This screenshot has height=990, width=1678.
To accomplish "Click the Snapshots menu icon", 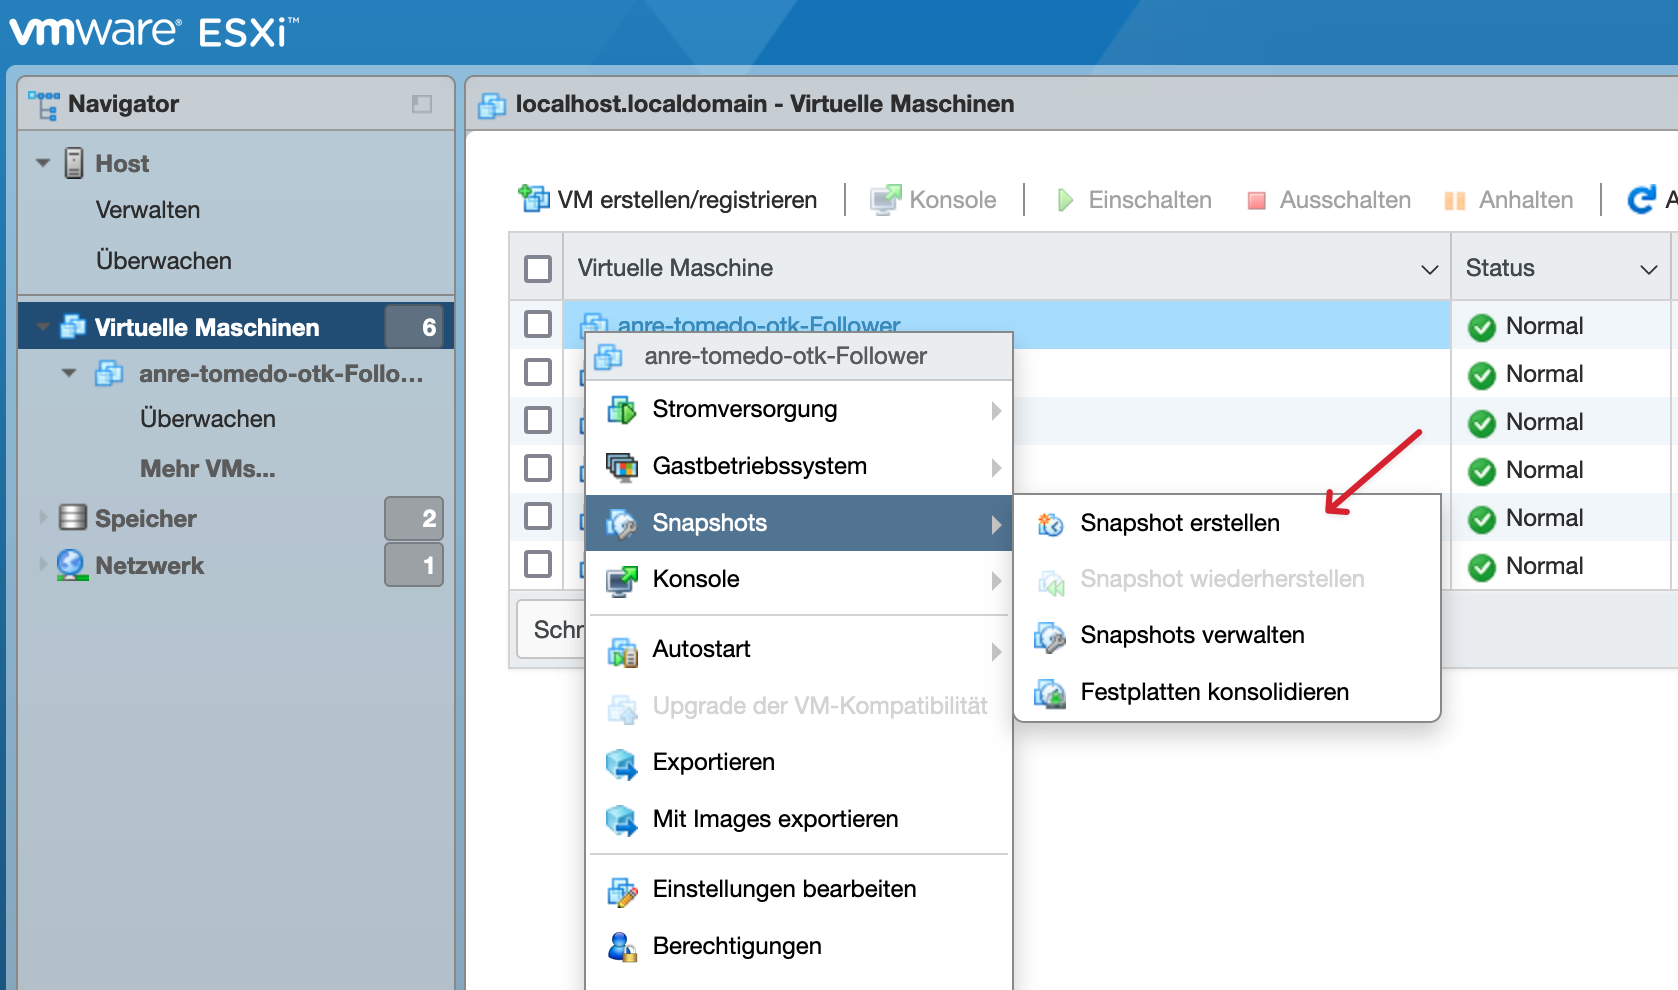I will [622, 523].
